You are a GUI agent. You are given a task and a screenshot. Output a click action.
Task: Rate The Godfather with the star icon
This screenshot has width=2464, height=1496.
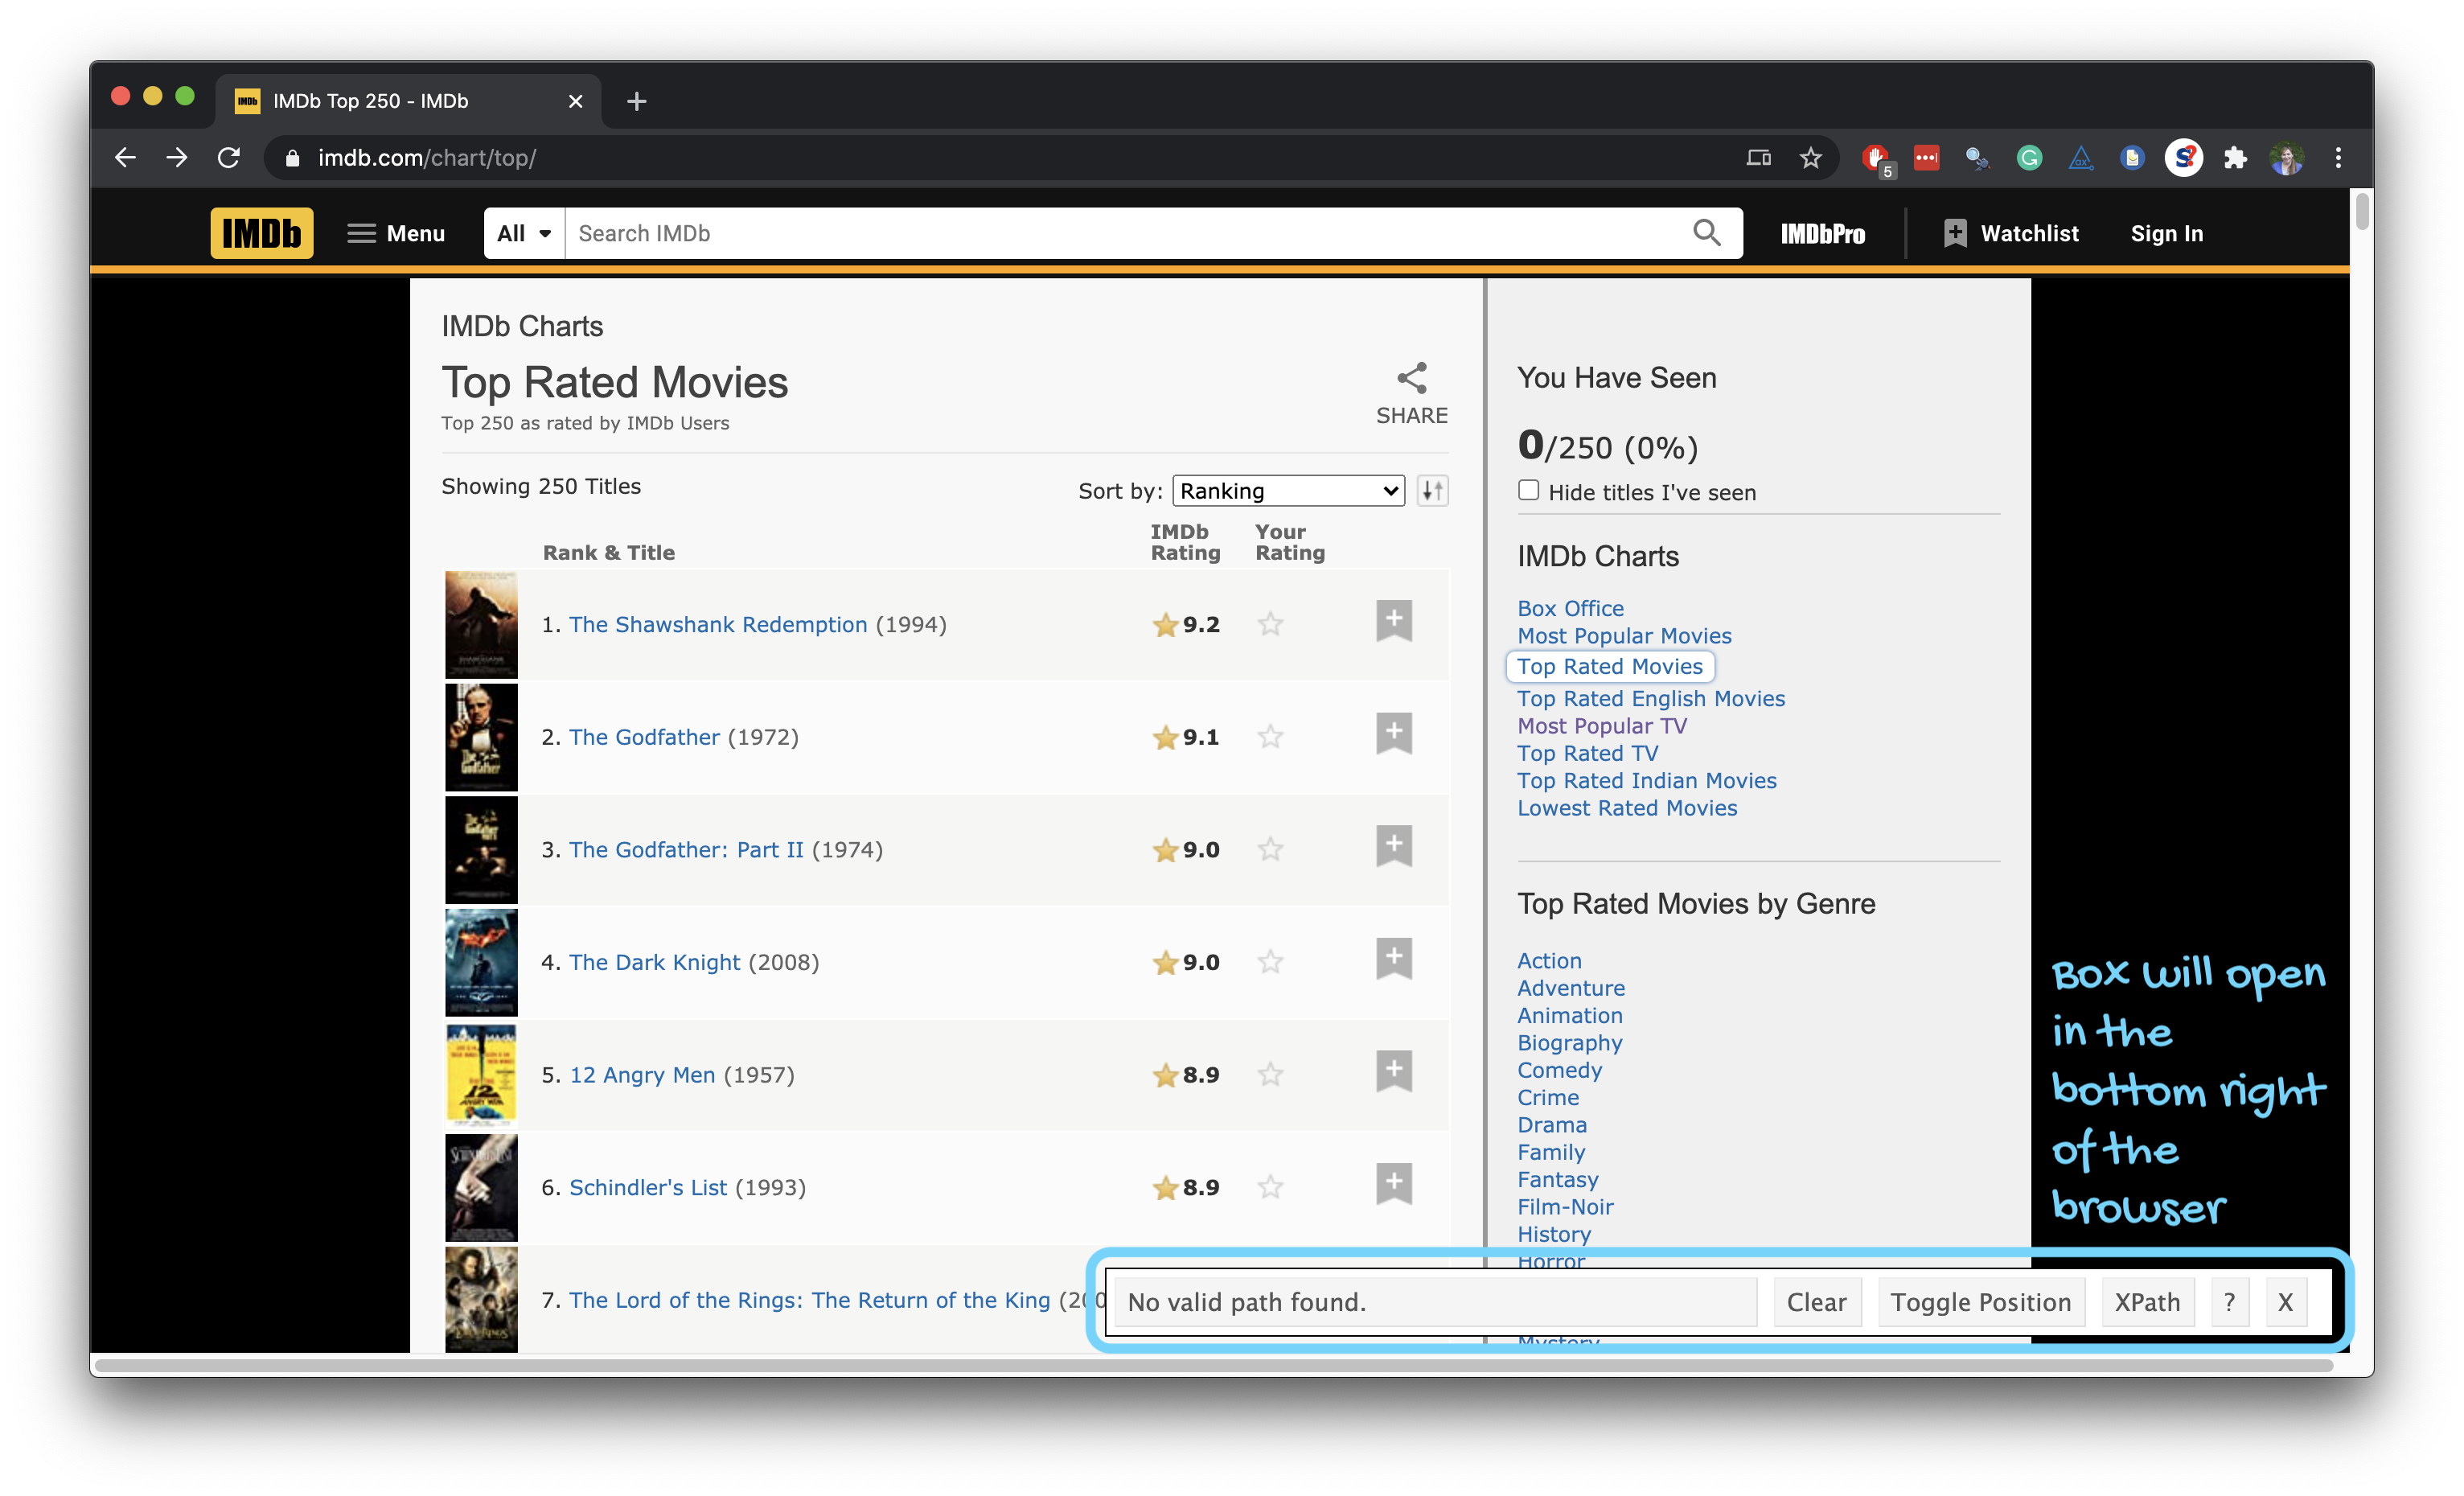point(1270,737)
